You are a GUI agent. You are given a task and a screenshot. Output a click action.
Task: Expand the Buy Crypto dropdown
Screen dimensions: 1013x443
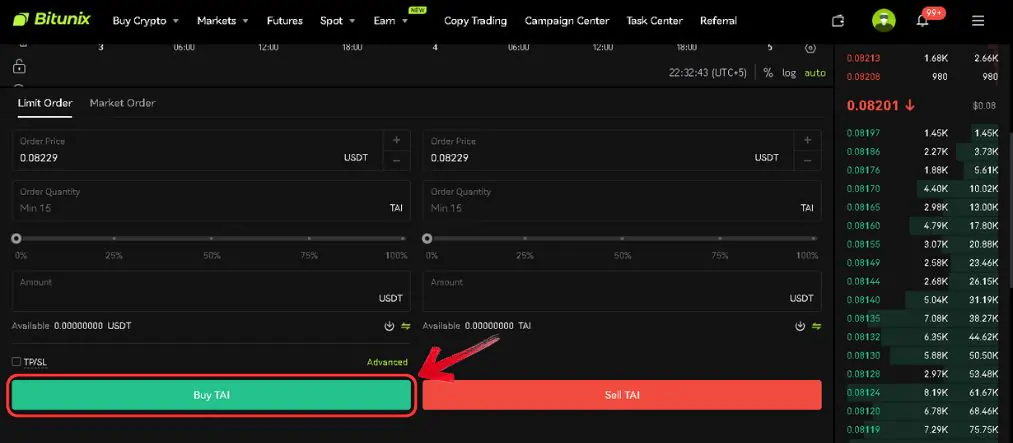tap(145, 21)
